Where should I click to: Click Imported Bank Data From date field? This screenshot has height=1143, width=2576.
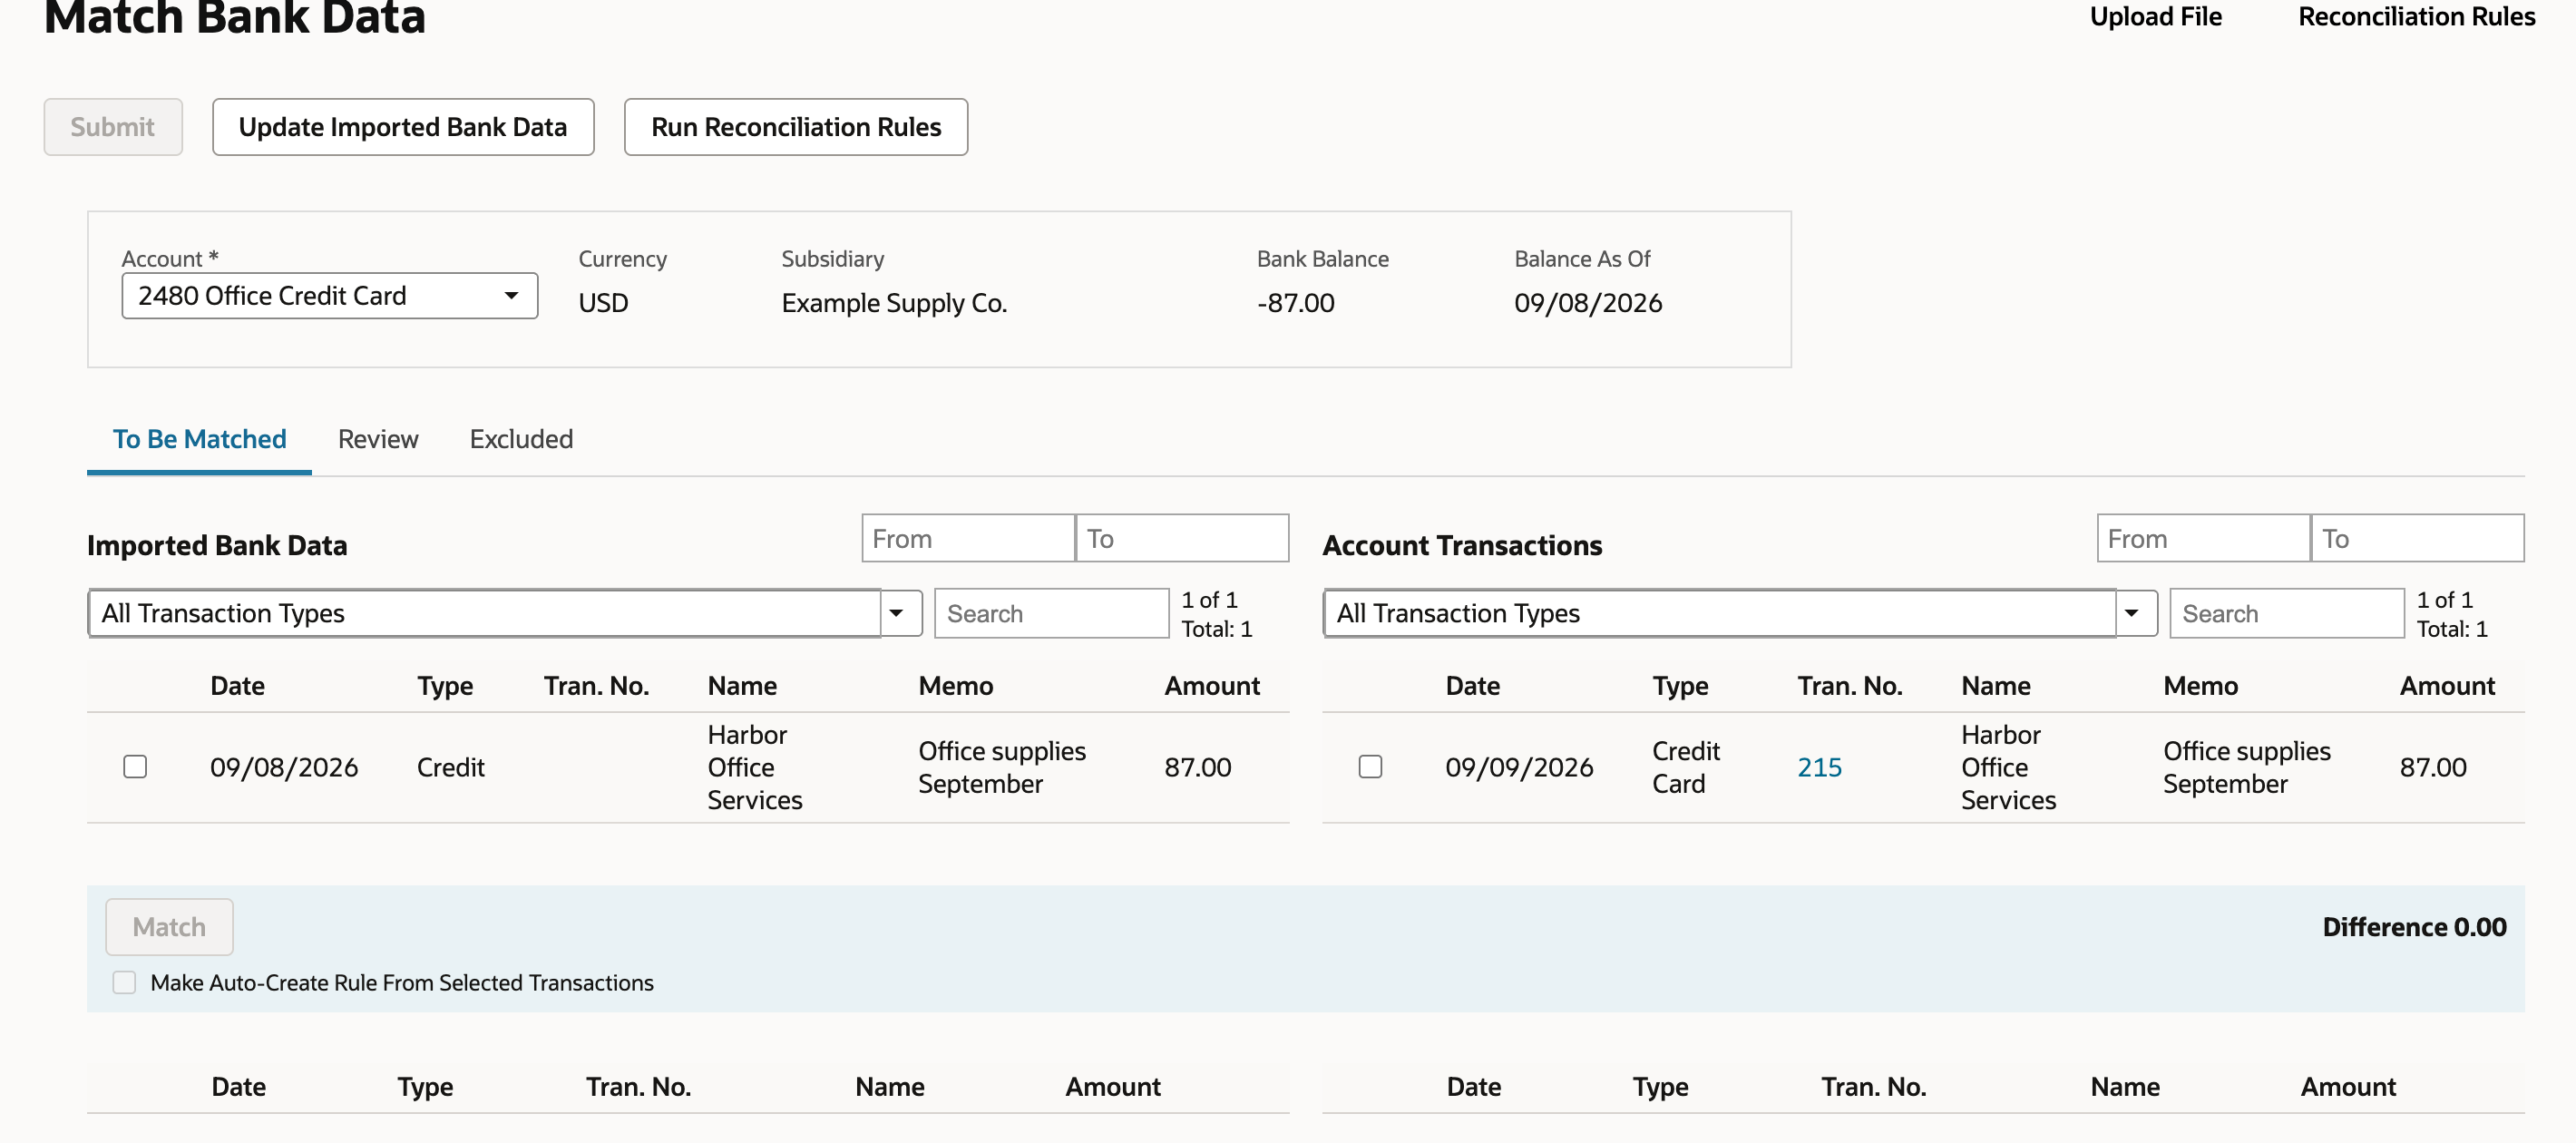click(x=968, y=538)
